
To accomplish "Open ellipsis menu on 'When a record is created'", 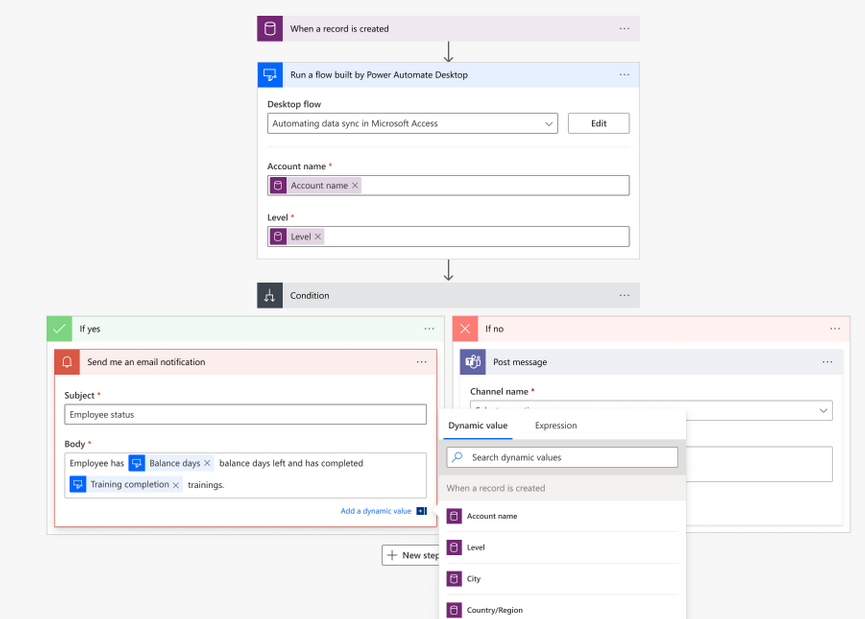I will pyautogui.click(x=624, y=29).
